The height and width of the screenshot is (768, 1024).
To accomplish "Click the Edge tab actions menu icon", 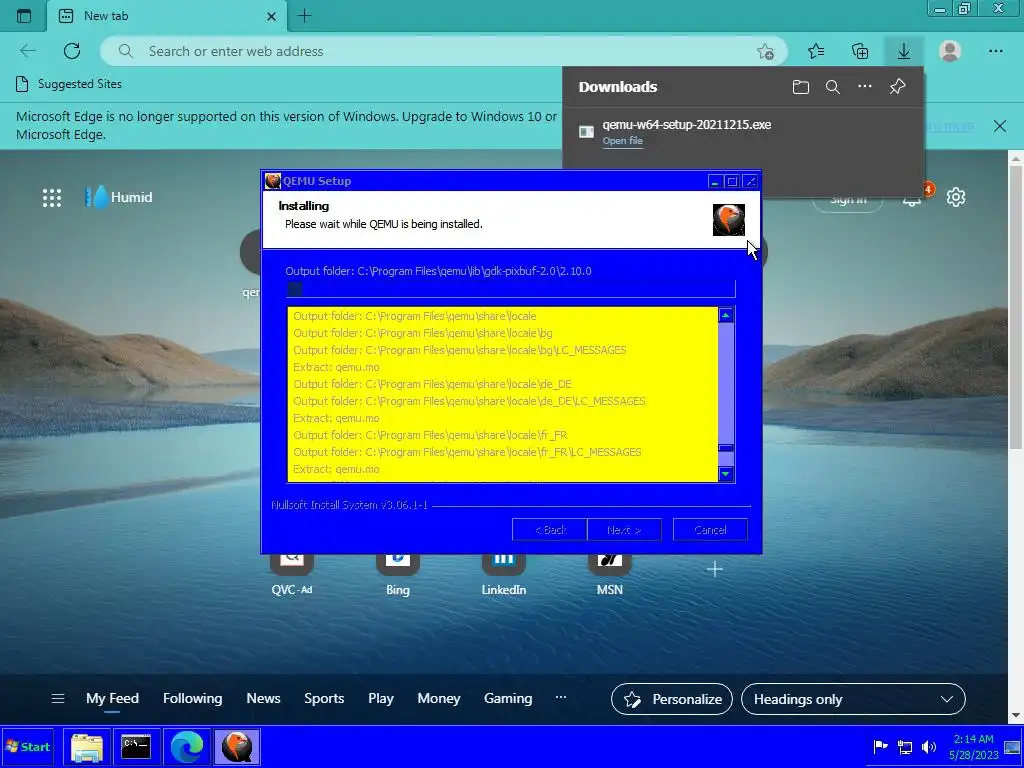I will [x=24, y=16].
